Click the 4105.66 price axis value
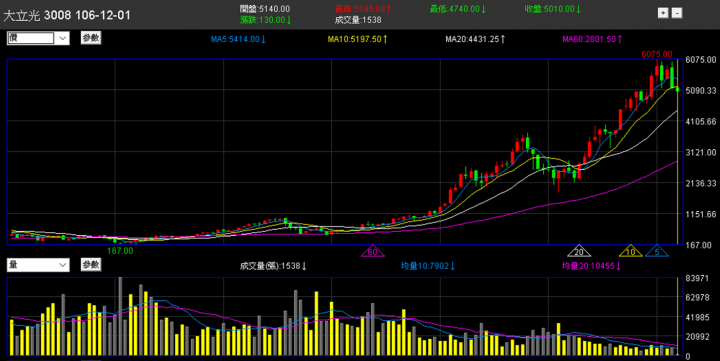The height and width of the screenshot is (361, 720). pos(701,121)
